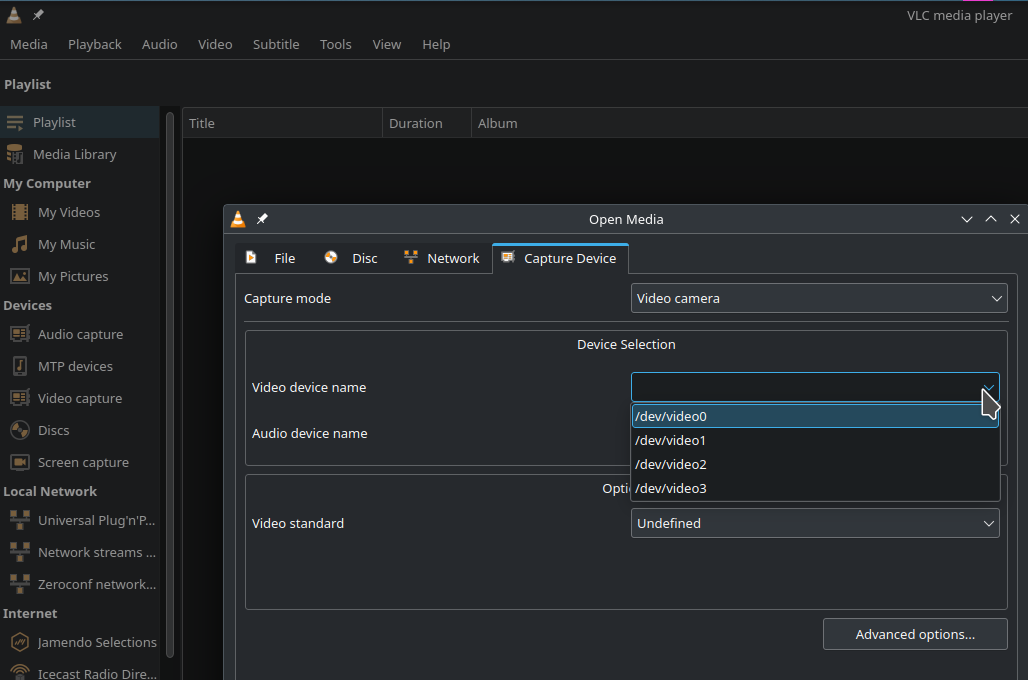The width and height of the screenshot is (1028, 680).
Task: Select /dev/video2 from the device list
Action: (x=815, y=464)
